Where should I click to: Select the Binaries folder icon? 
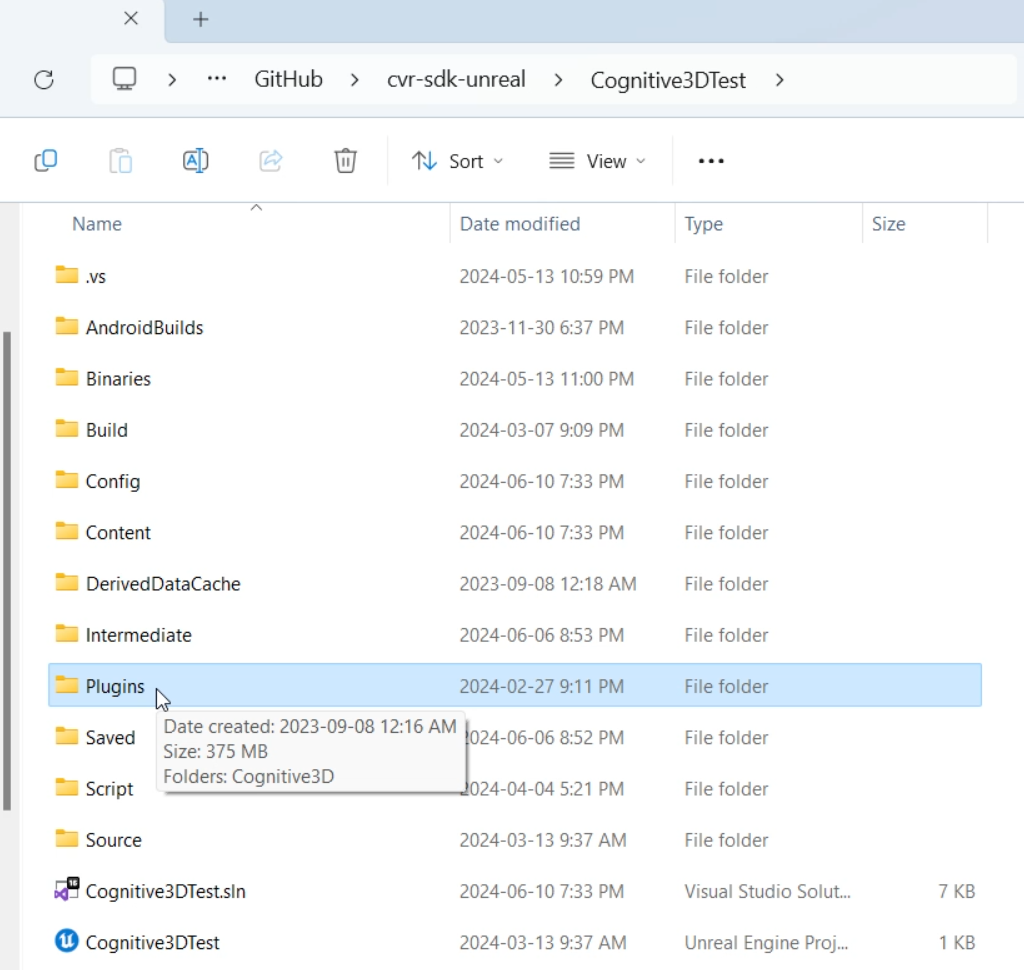coord(67,378)
